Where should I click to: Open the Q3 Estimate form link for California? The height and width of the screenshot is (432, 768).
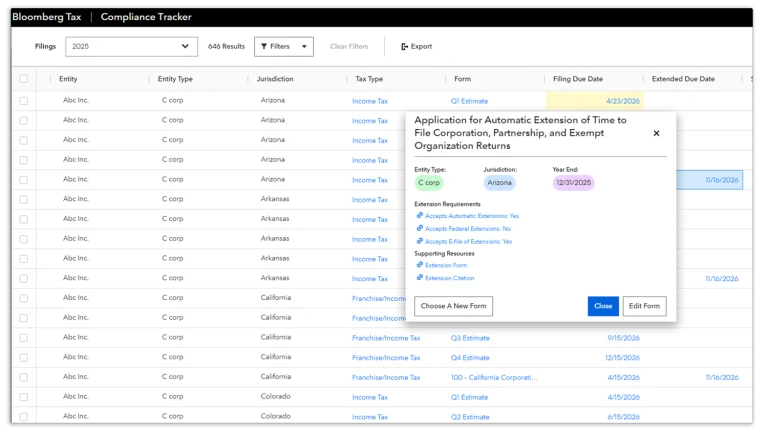(x=470, y=338)
